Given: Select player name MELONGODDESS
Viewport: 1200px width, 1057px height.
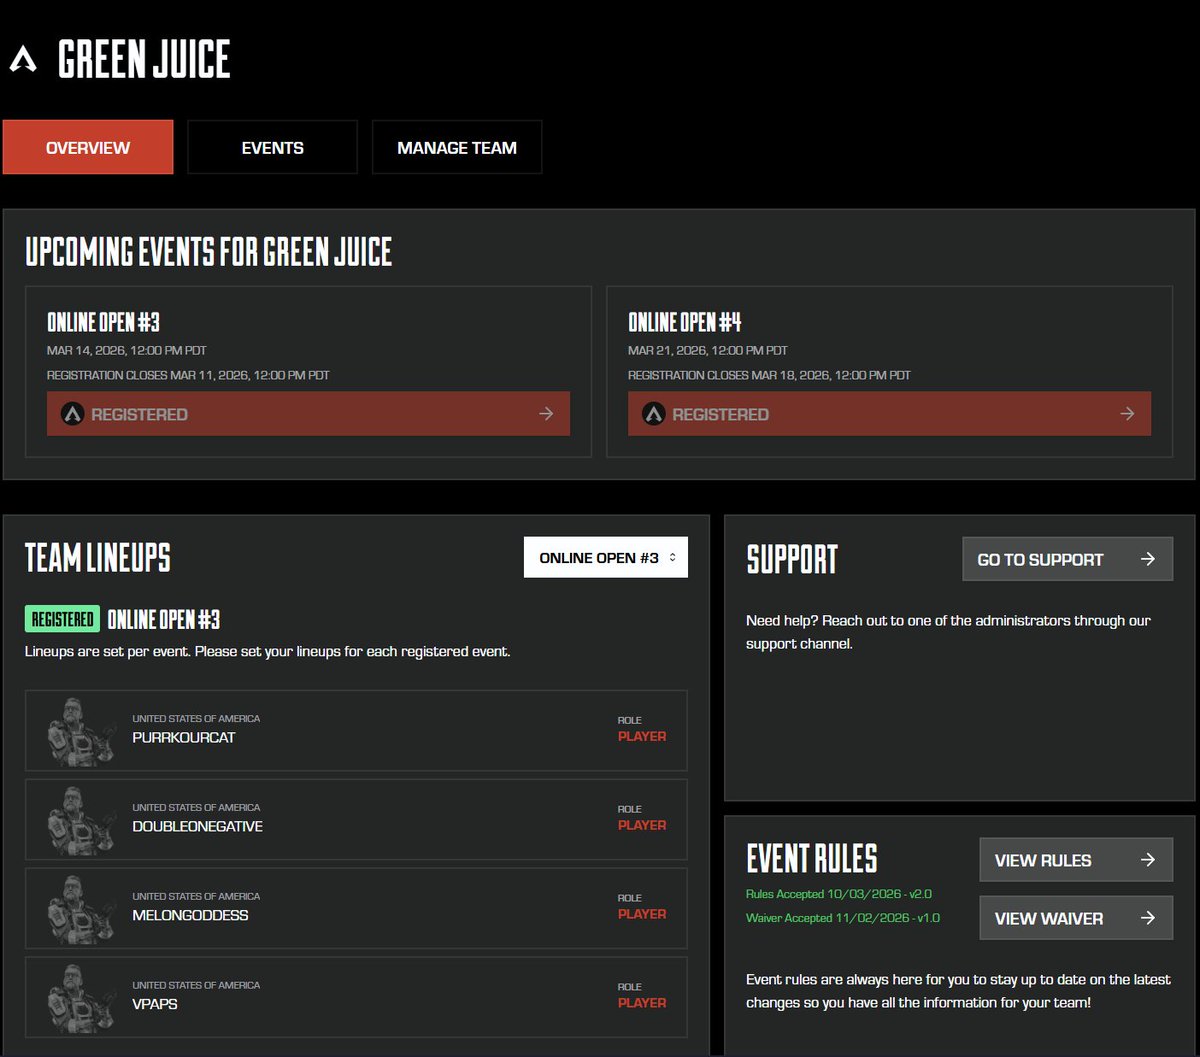Looking at the screenshot, I should pyautogui.click(x=190, y=916).
